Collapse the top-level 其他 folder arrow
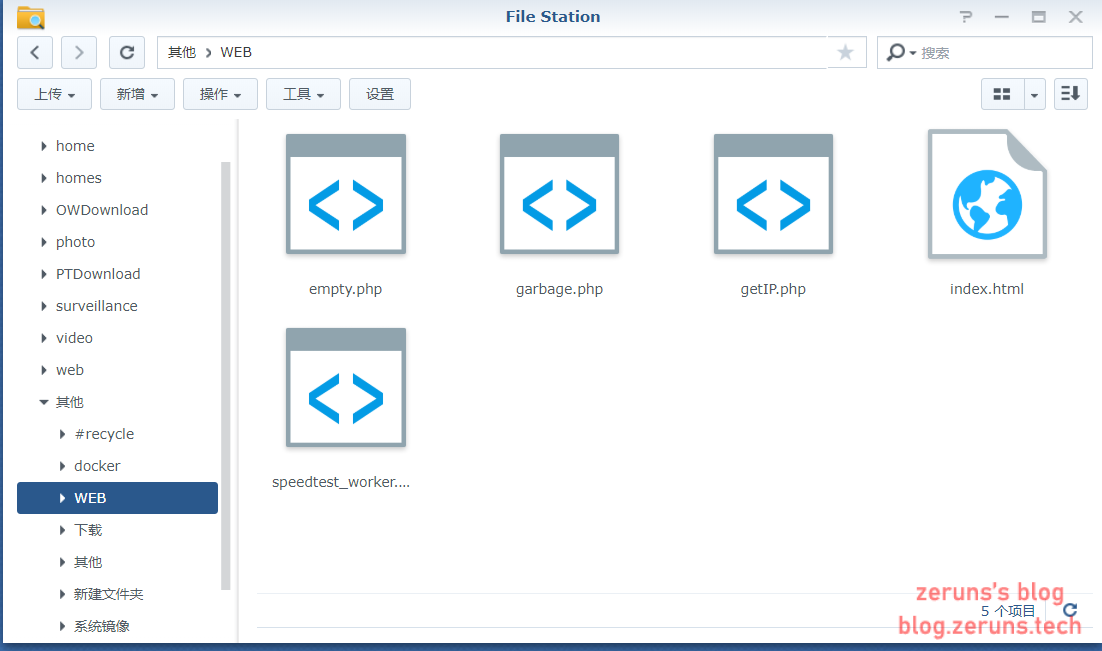This screenshot has width=1102, height=651. [44, 402]
